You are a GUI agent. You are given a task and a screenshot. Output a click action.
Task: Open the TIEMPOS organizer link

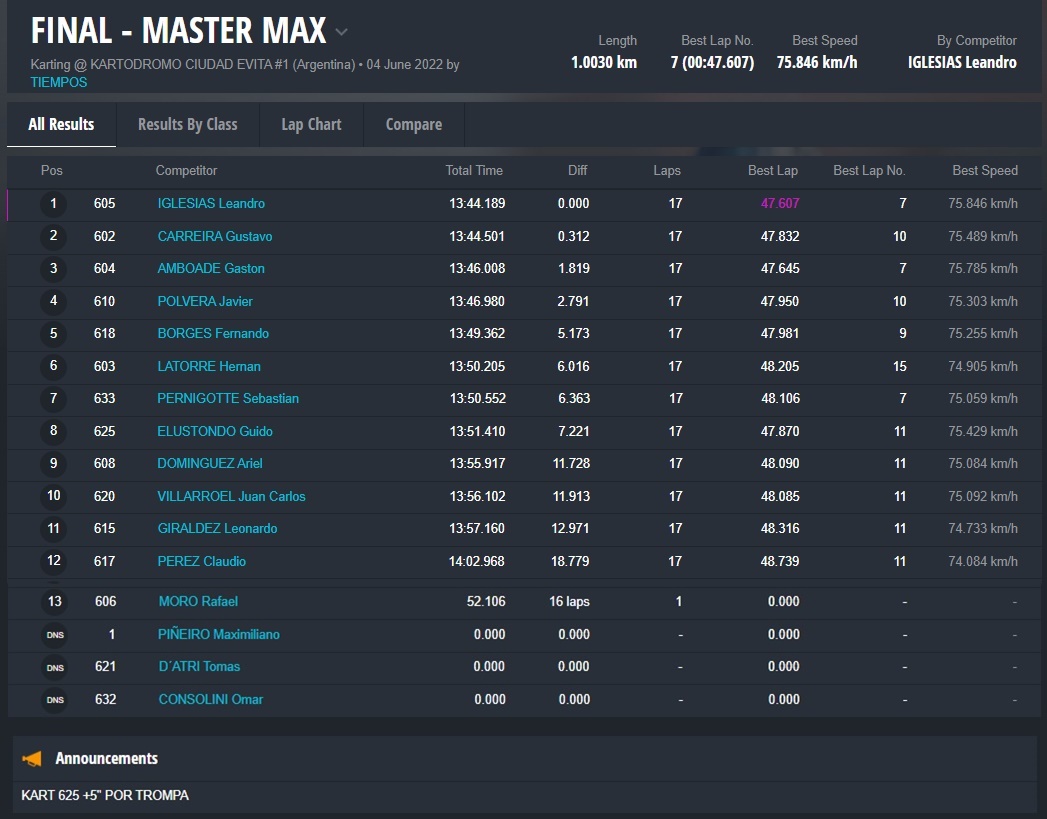59,82
